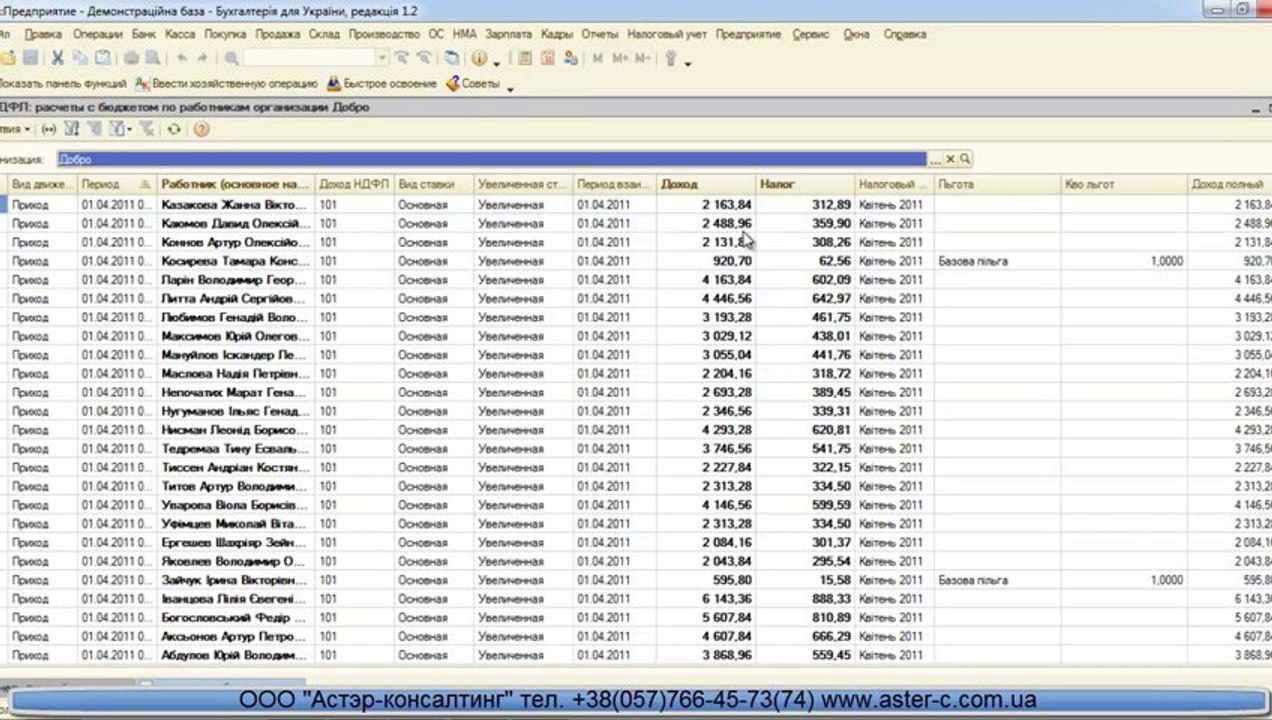Screen dimensions: 1272x720
Task: Click Быстрое освоение button
Action: pos(382,84)
